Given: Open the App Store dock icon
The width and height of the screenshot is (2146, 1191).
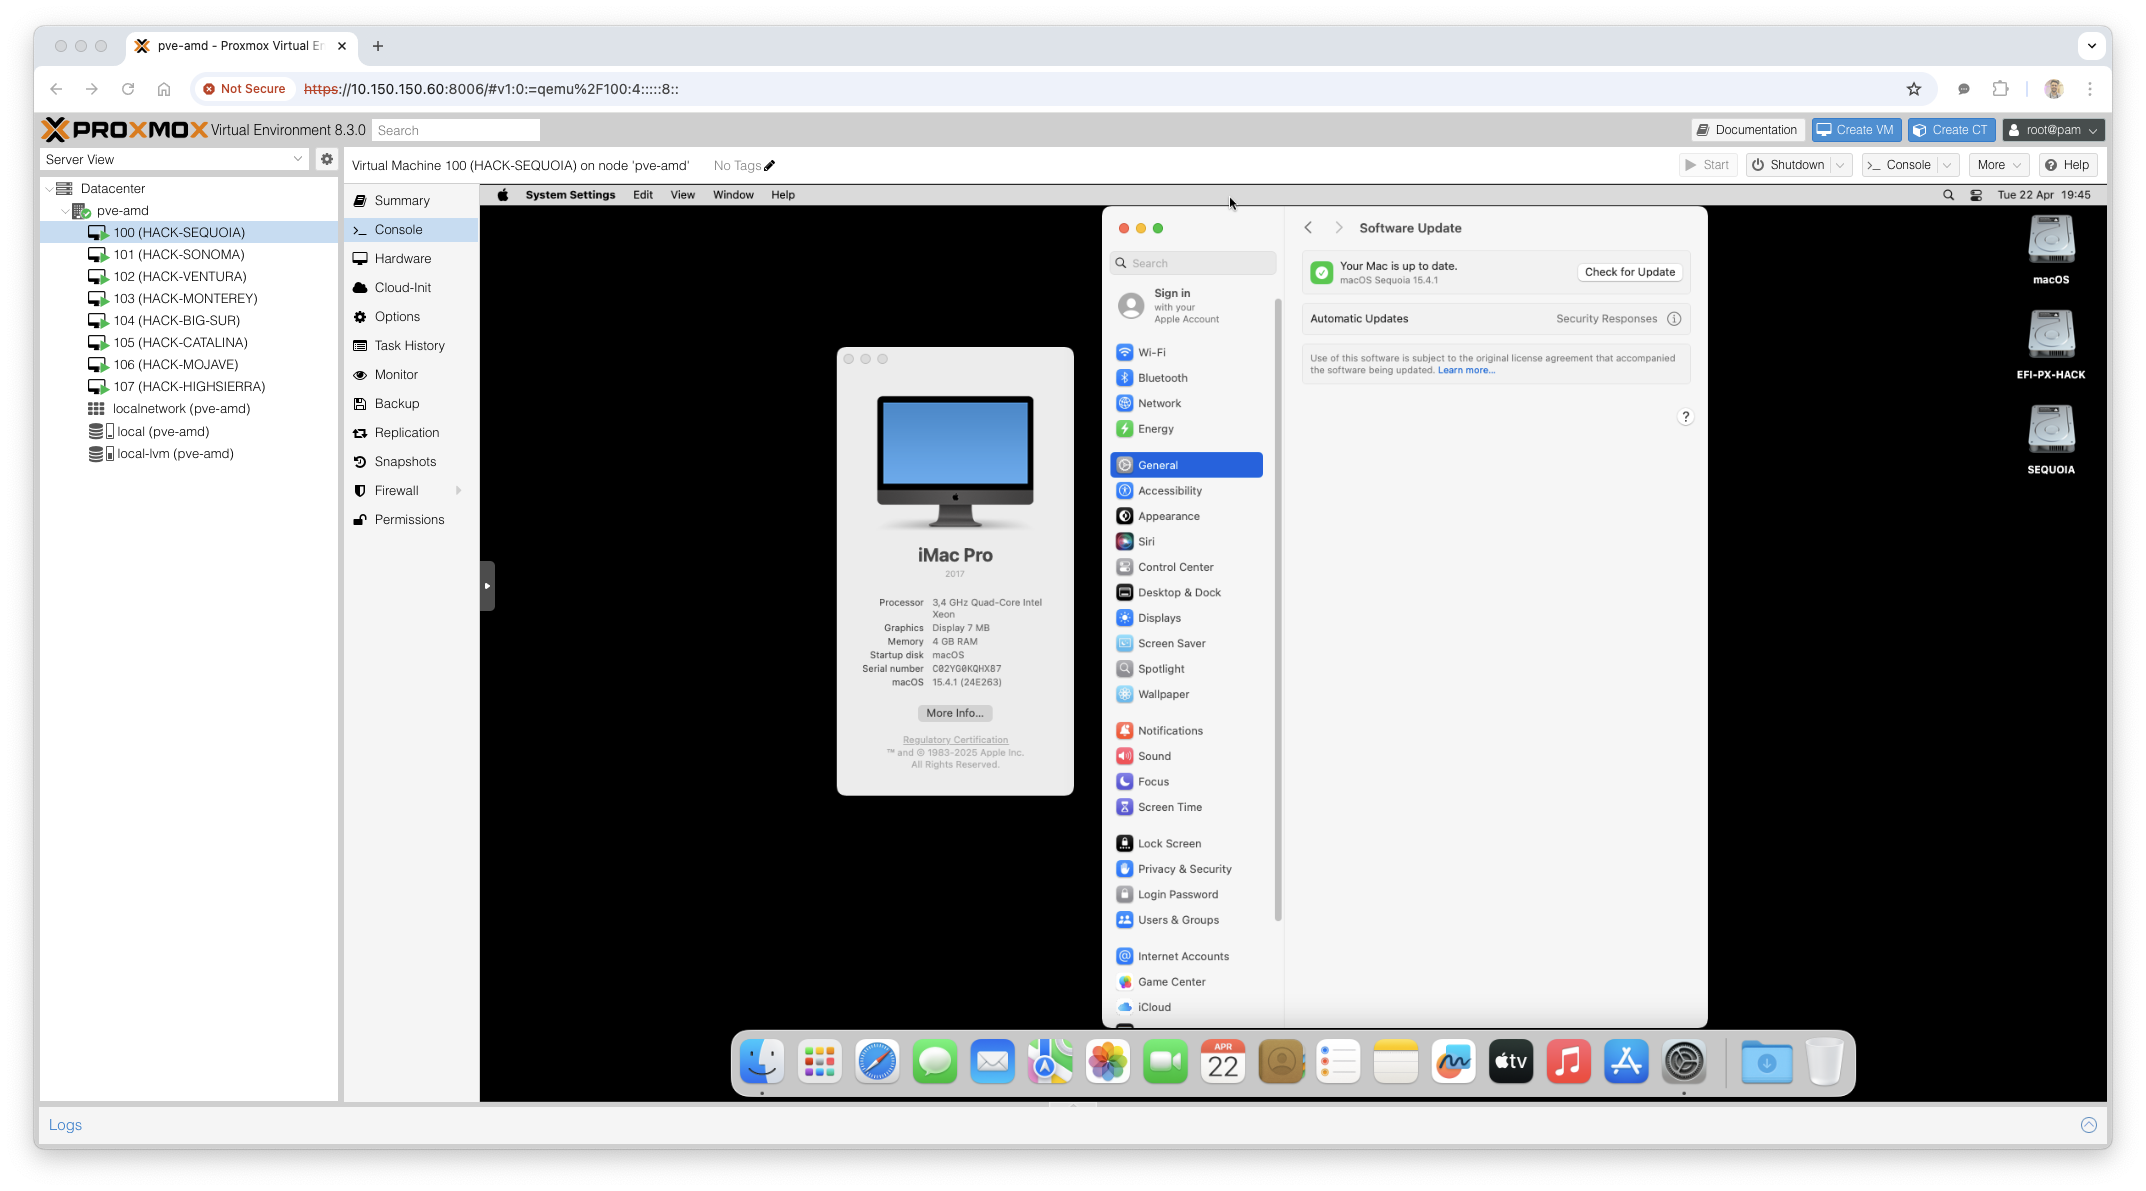Looking at the screenshot, I should (x=1626, y=1062).
